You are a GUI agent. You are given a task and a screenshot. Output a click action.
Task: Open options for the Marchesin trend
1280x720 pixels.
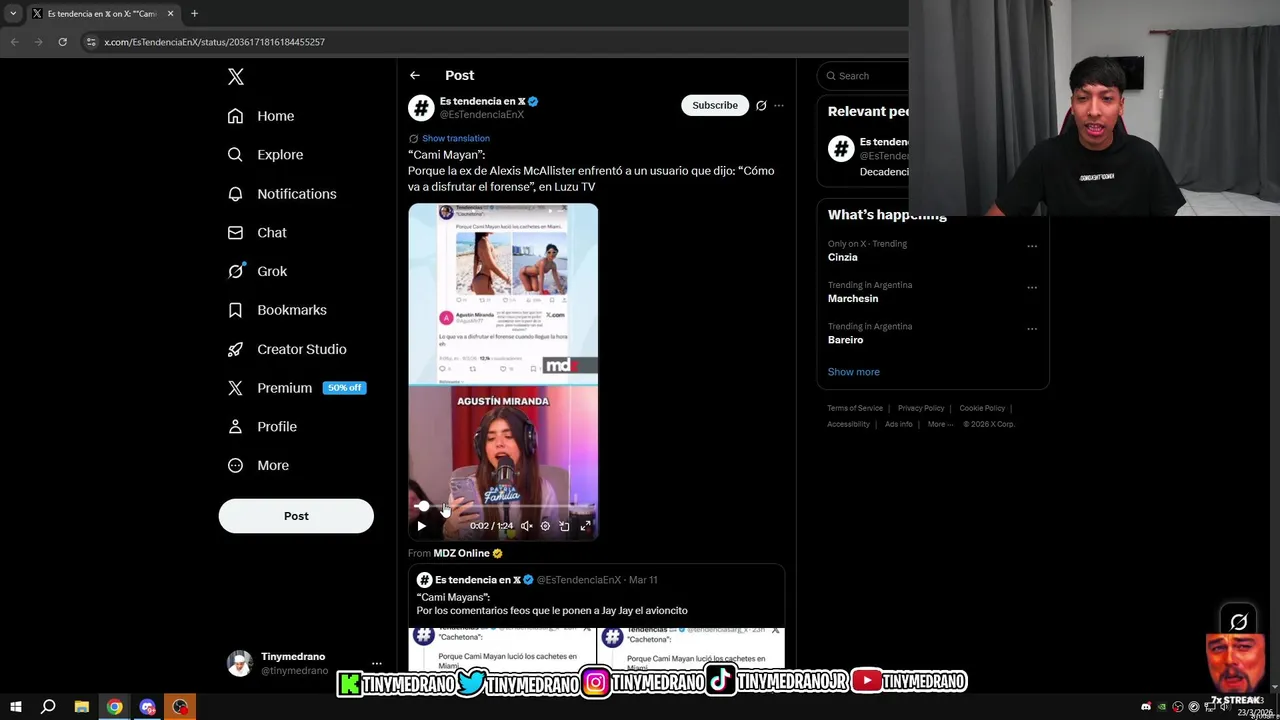coord(1032,287)
